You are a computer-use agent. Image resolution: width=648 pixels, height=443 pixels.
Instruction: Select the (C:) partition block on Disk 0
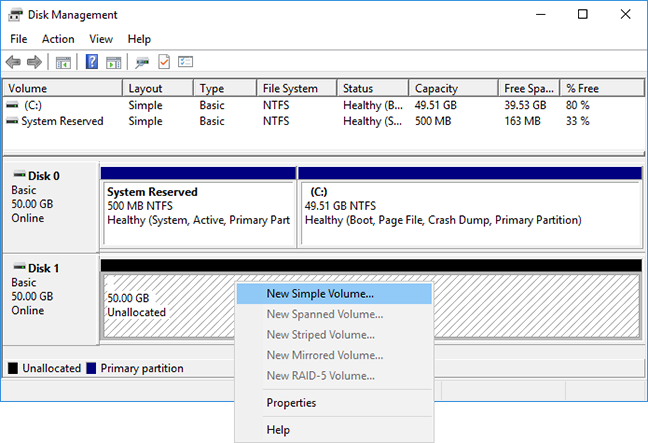tap(470, 207)
